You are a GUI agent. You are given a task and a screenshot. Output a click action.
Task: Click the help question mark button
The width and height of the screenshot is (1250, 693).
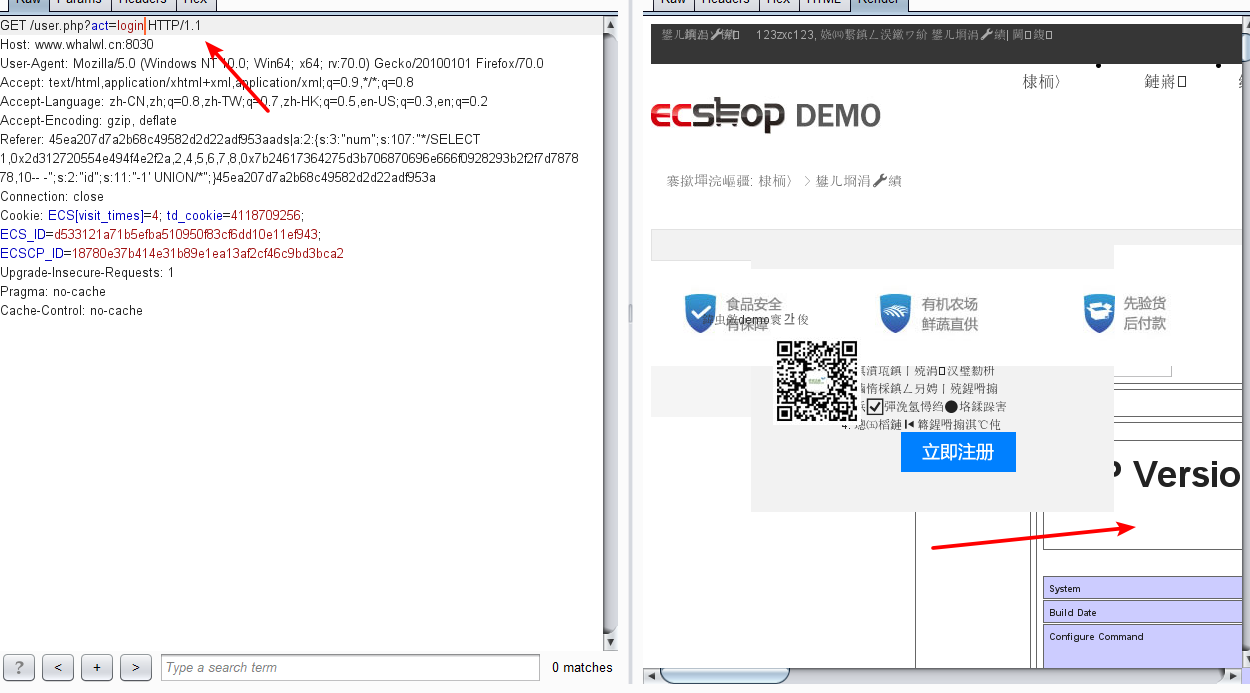pyautogui.click(x=20, y=667)
